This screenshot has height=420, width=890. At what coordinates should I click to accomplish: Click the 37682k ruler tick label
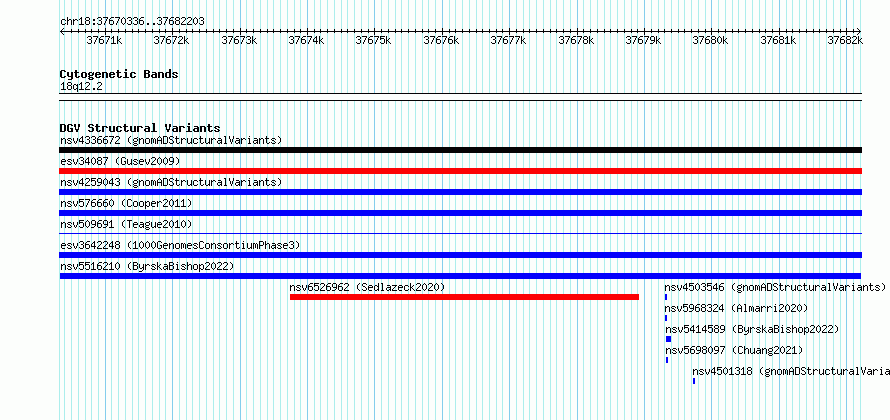pos(845,40)
